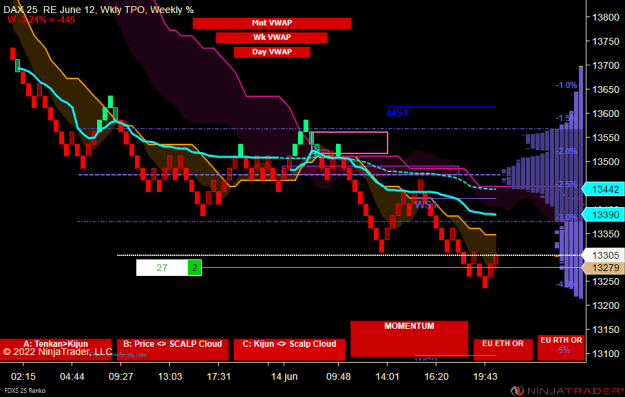Click the B: Price <> SCALP Cloud box

pyautogui.click(x=173, y=350)
